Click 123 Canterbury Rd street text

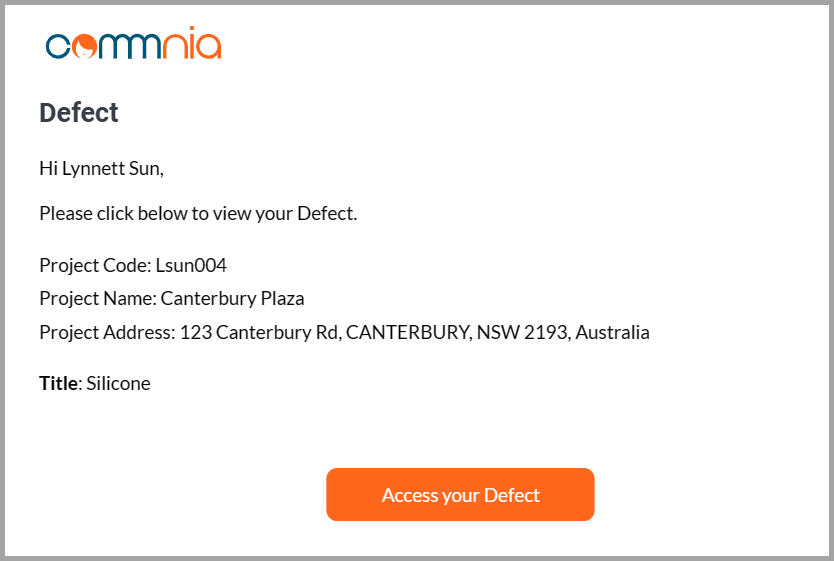pyautogui.click(x=259, y=332)
